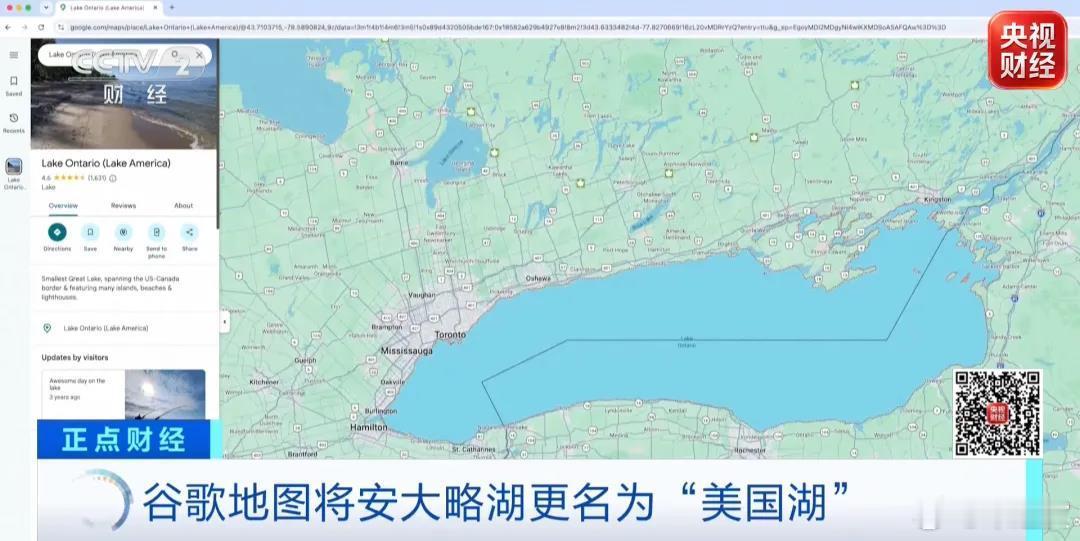1080x541 pixels.
Task: Click the Lake Ontario label in the lake
Action: tap(687, 341)
